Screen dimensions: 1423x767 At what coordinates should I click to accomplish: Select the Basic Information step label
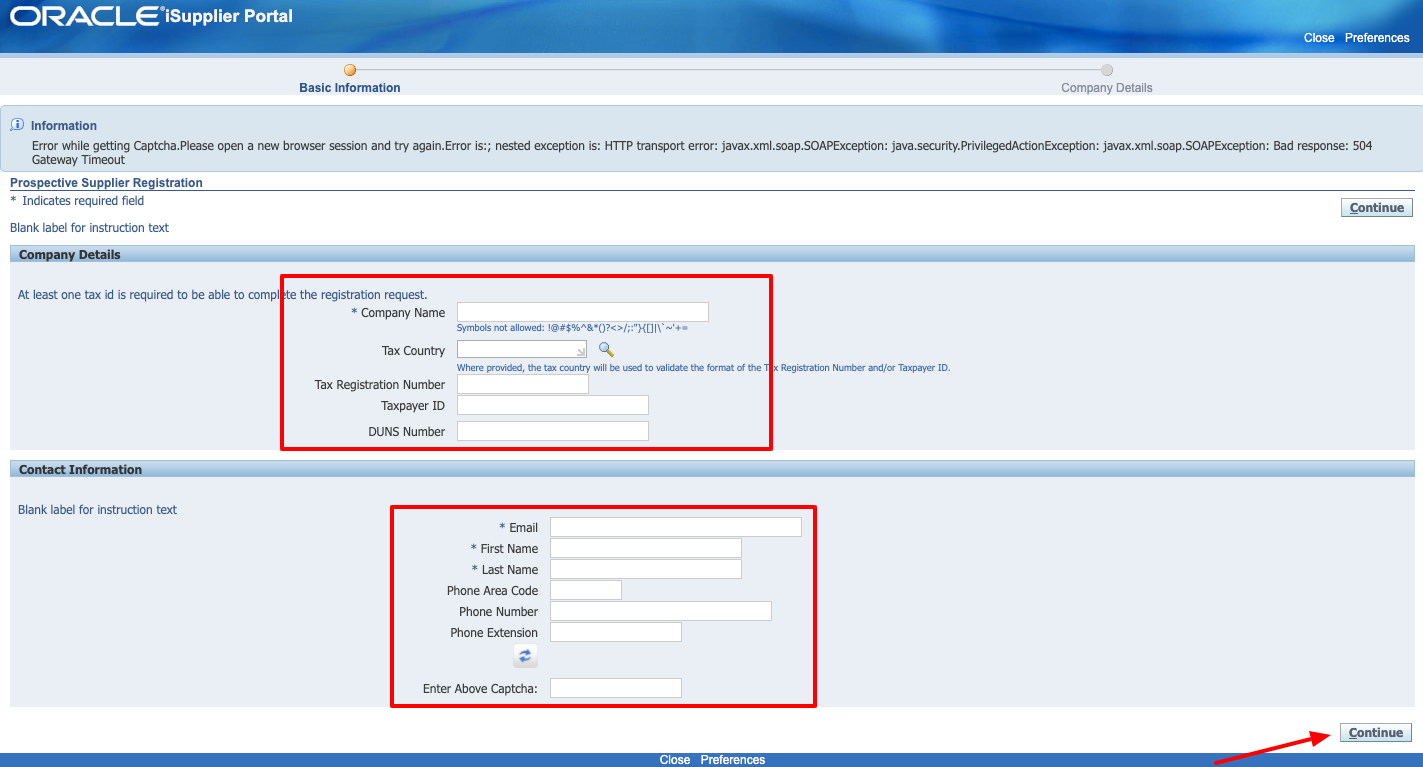tap(350, 88)
